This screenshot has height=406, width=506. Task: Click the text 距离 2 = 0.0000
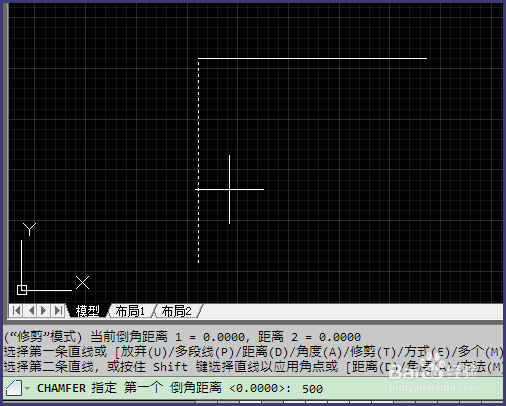[309, 337]
